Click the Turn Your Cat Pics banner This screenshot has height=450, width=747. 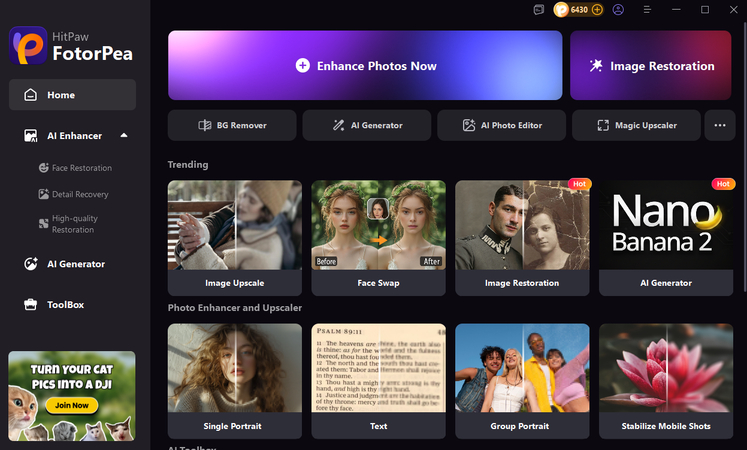tap(72, 396)
